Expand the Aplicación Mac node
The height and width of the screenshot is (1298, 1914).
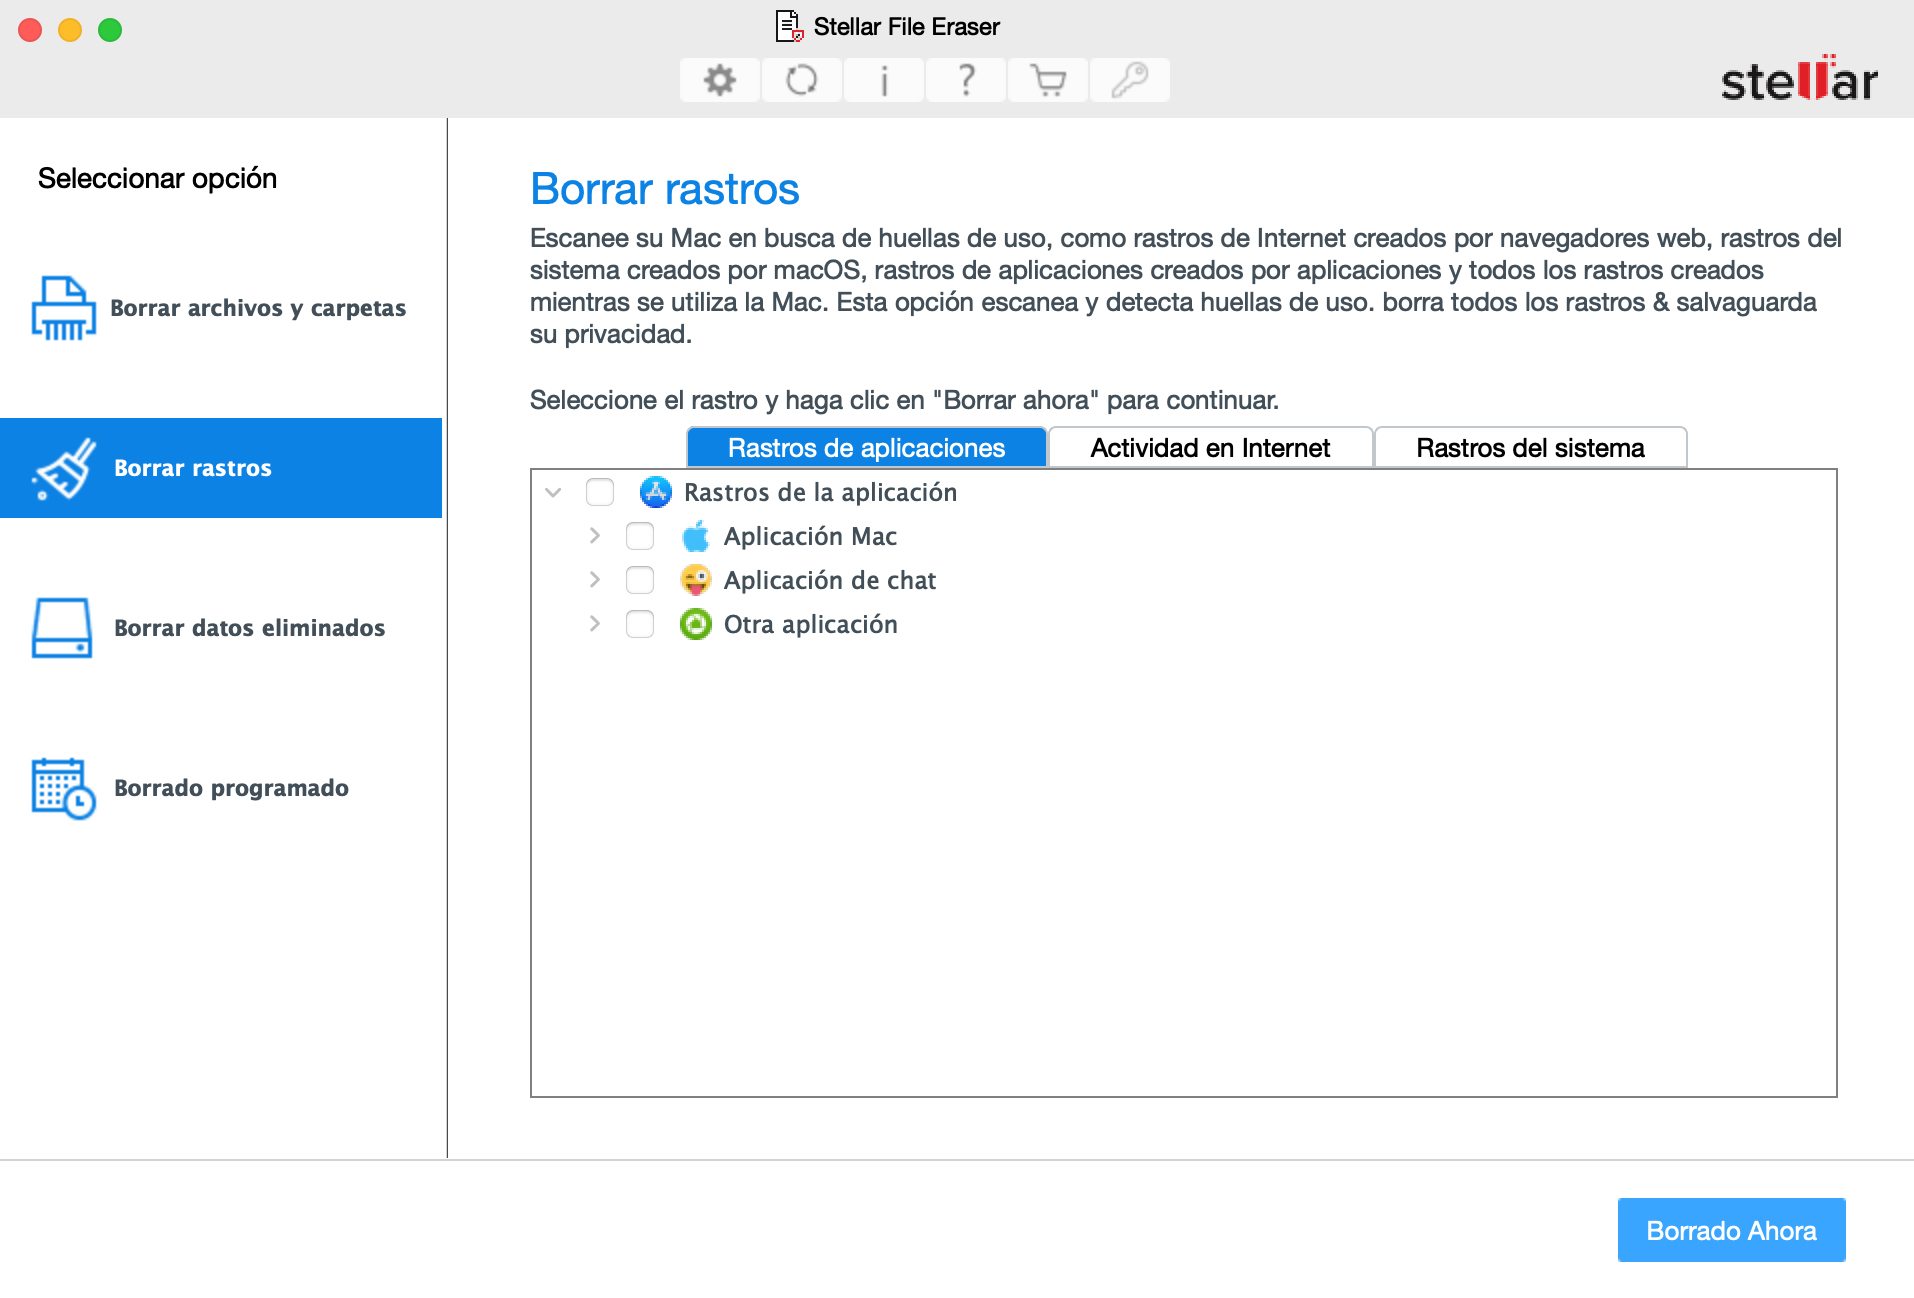point(595,536)
